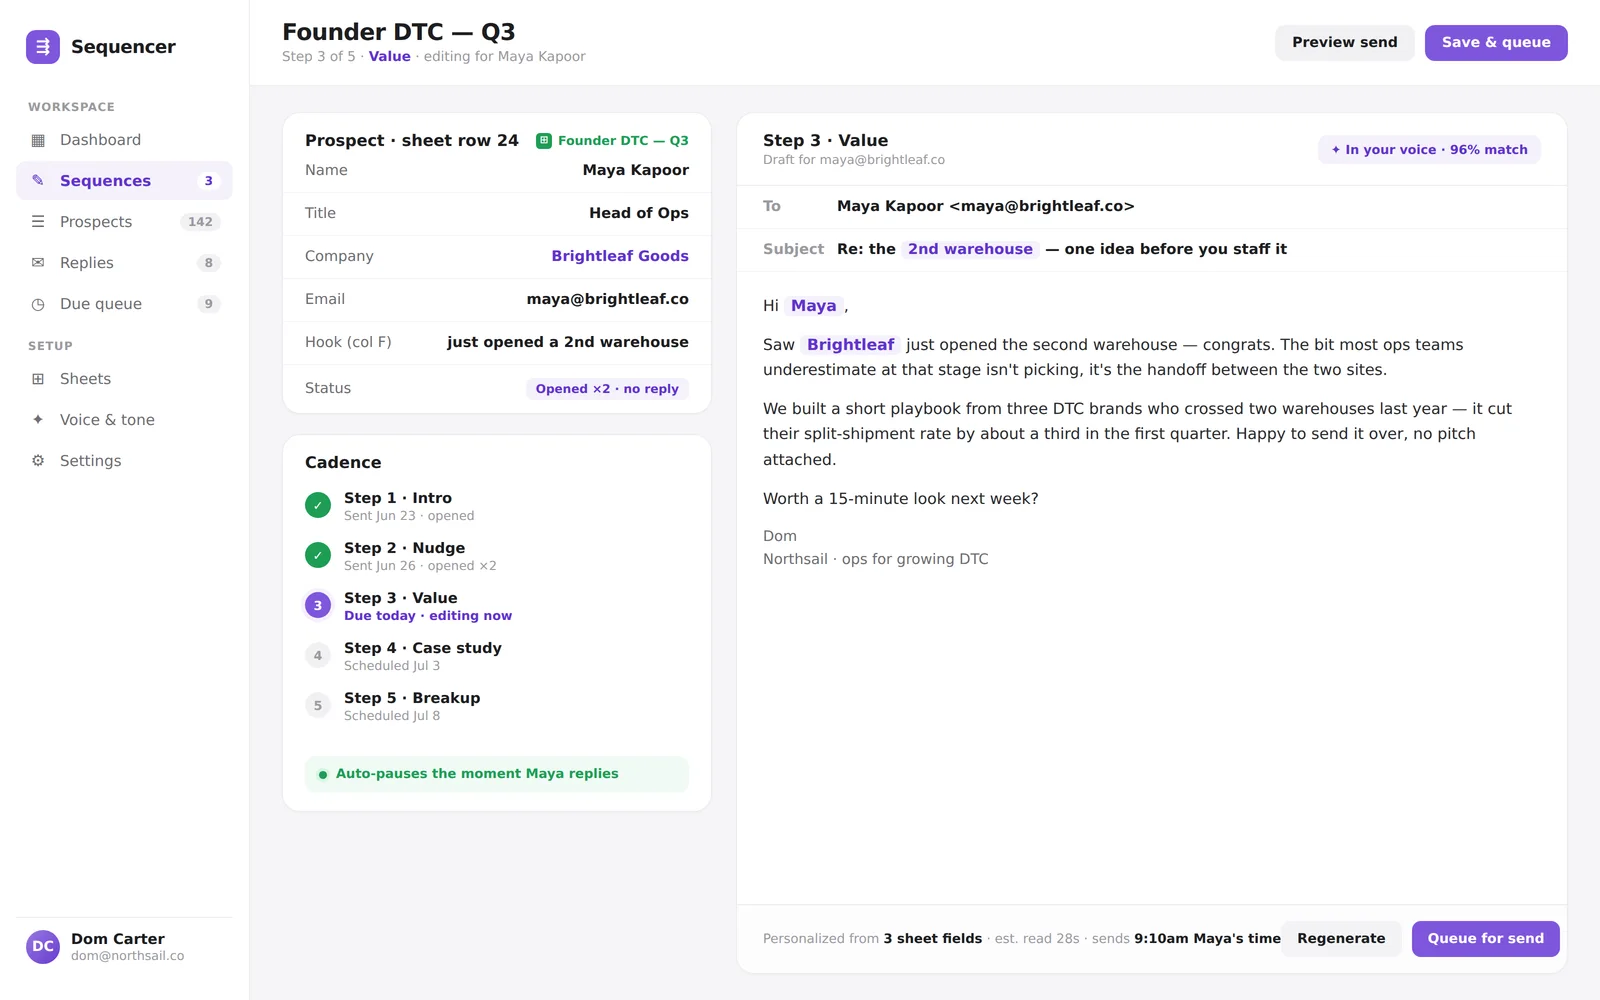The image size is (1600, 1000).
Task: Click Save & queue button
Action: [x=1496, y=42]
